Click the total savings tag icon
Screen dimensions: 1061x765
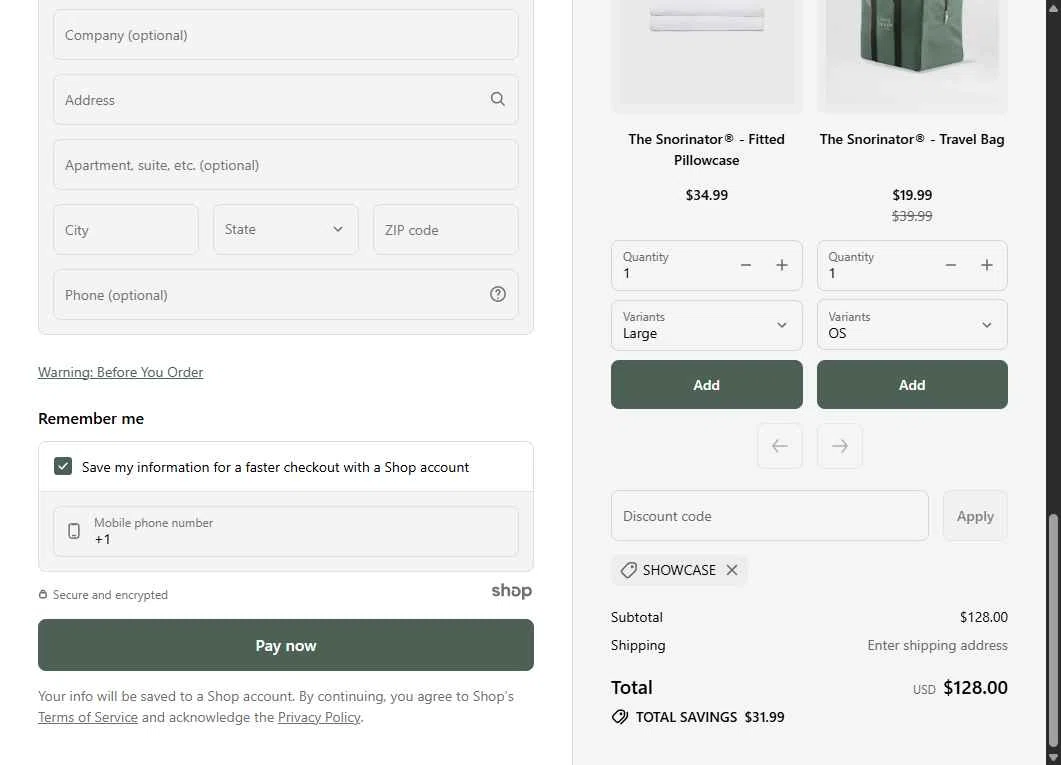(620, 717)
